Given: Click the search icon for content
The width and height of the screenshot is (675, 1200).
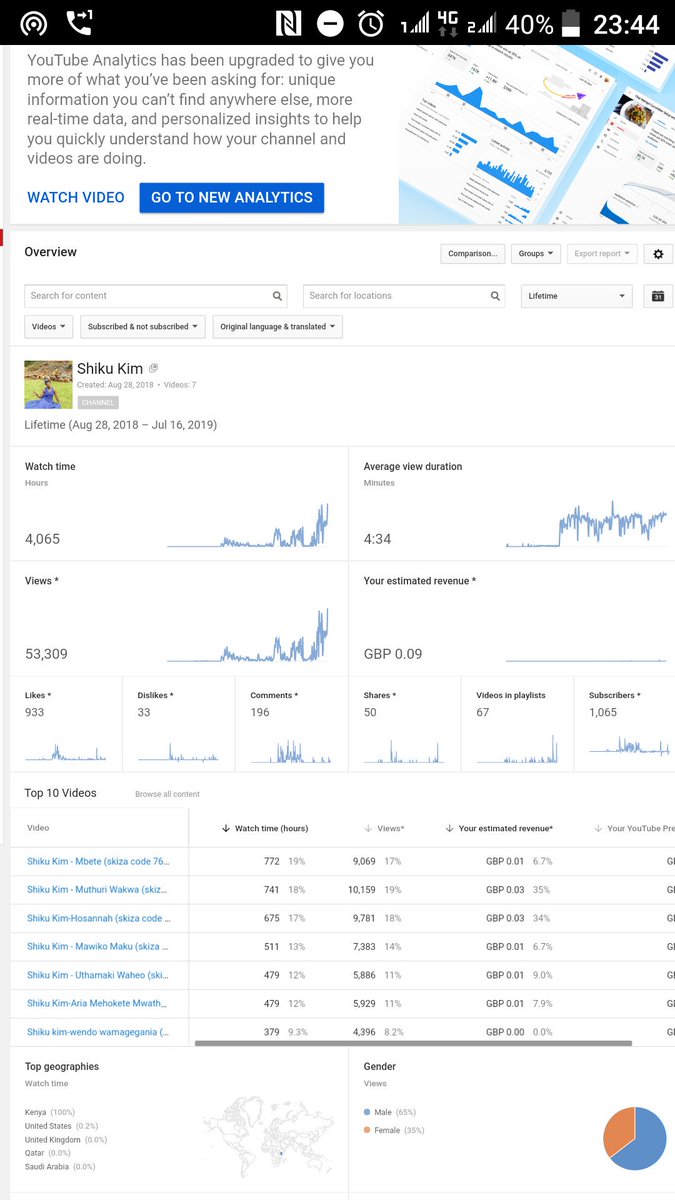Looking at the screenshot, I should [x=277, y=296].
